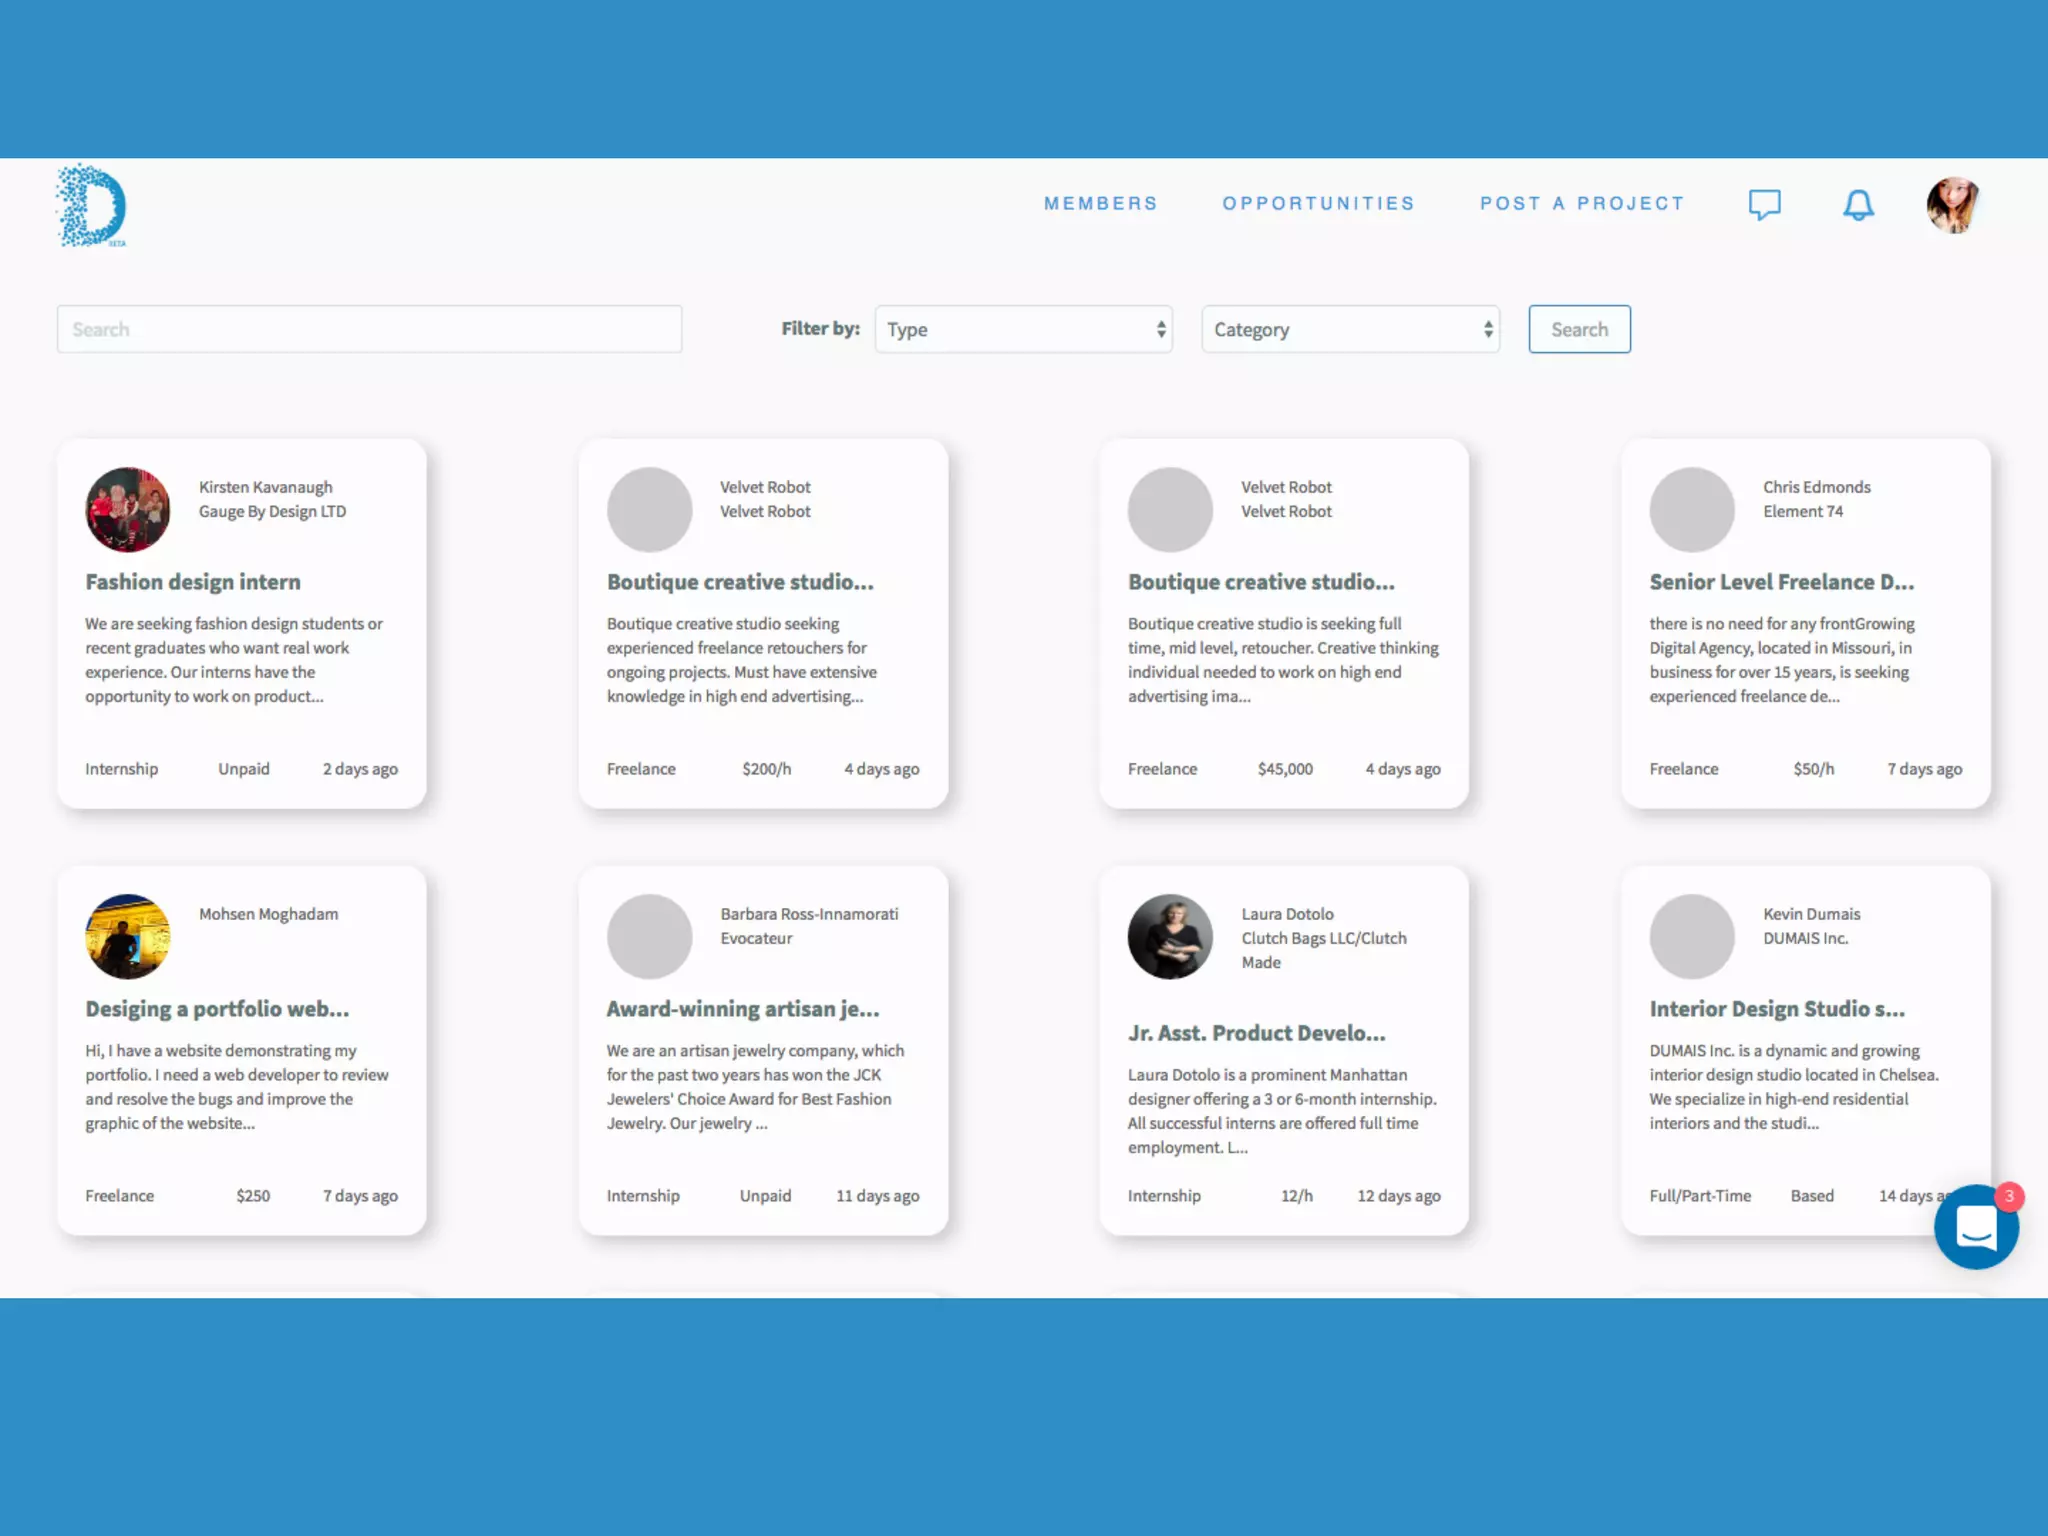Select Post a Project in the navigation
The image size is (2048, 1536).
[1582, 204]
